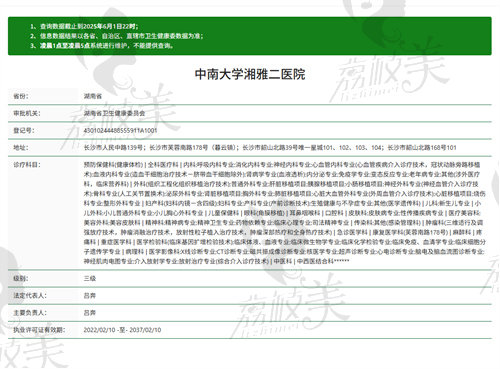Click address text 长沙市芙蓉南路178号（暮云镇）
Viewport: 500px width, 369px height.
tap(194, 147)
